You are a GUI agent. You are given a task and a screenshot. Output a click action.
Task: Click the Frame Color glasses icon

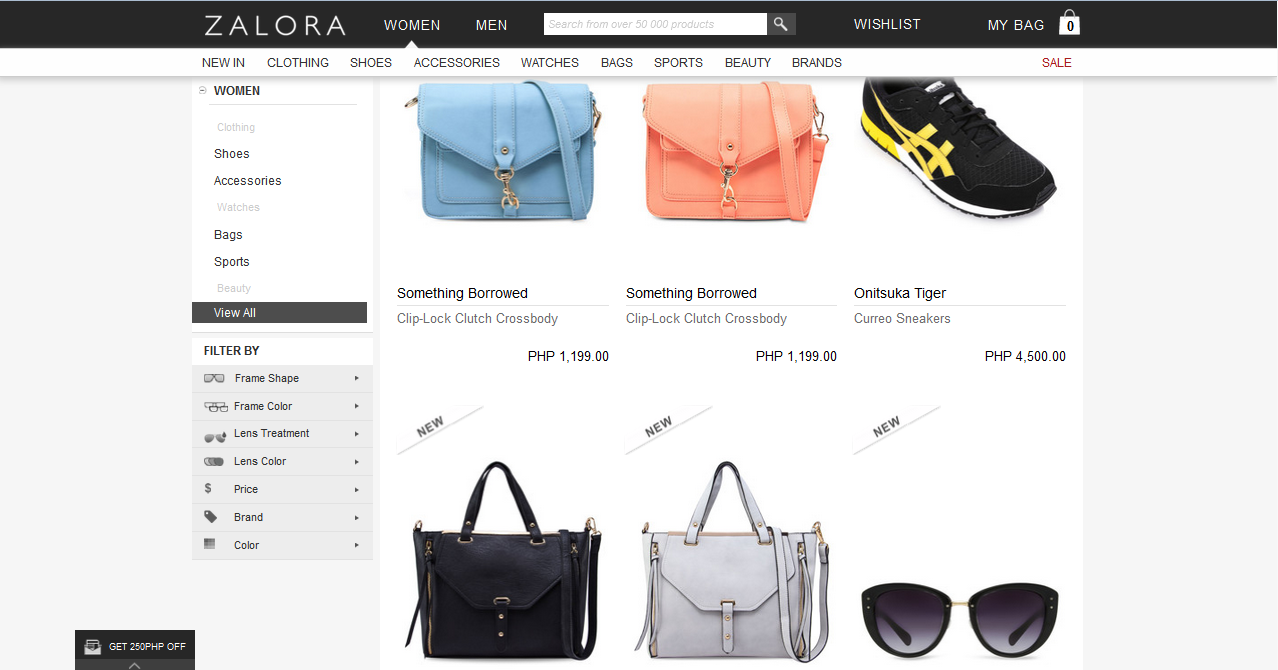[x=215, y=406]
